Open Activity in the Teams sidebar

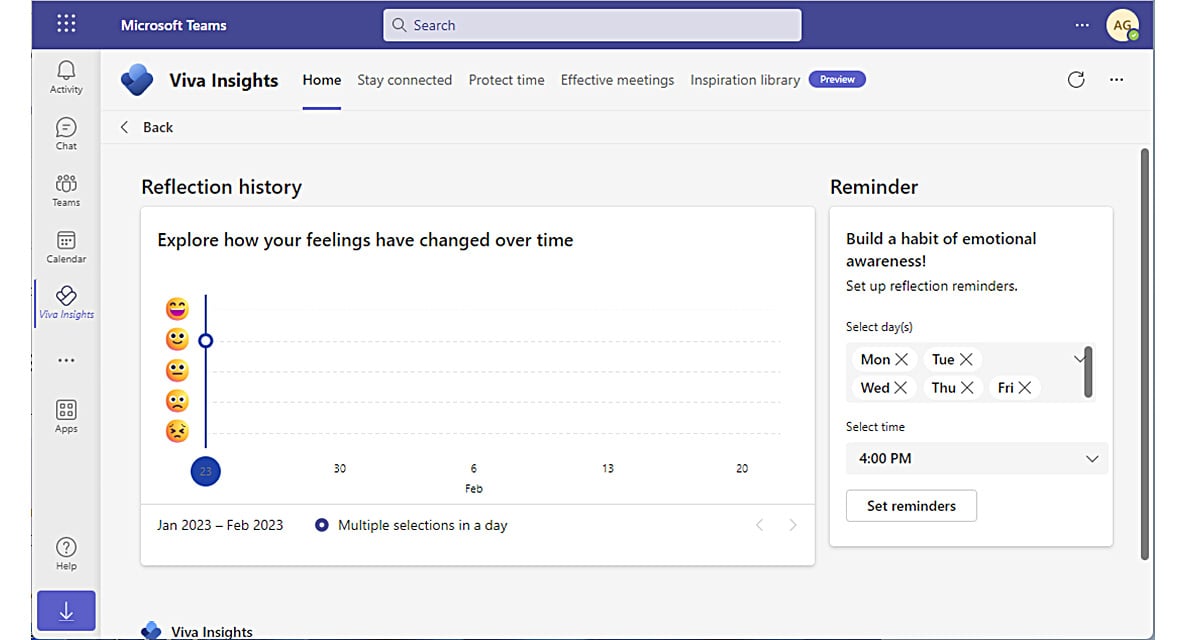pyautogui.click(x=67, y=77)
